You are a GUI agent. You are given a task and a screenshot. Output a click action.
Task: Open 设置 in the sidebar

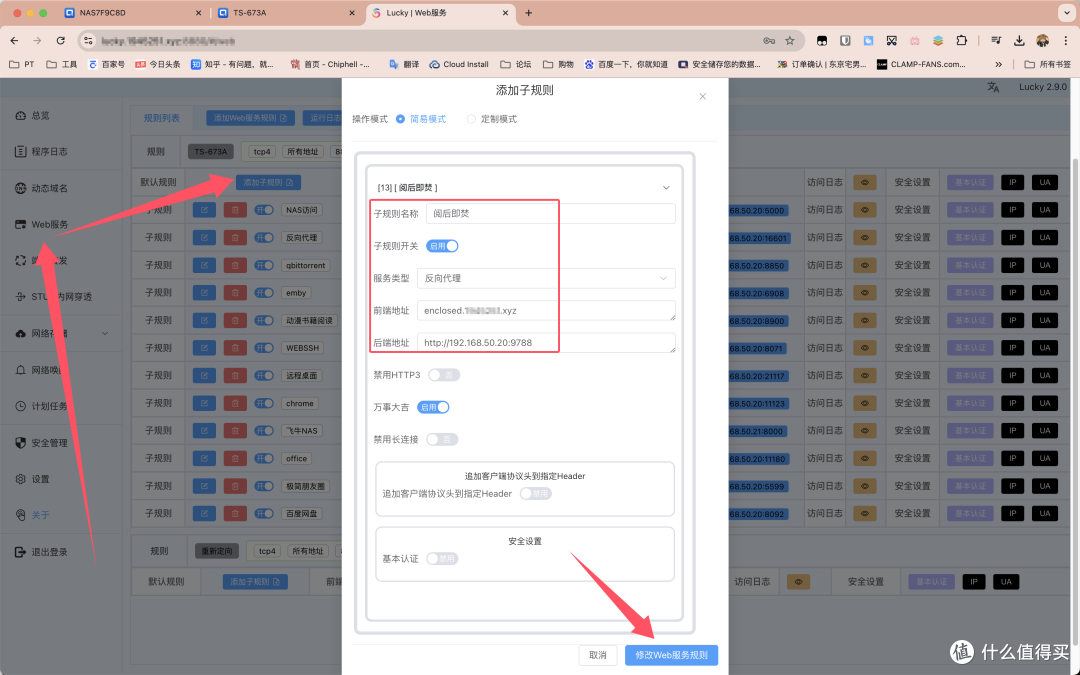[32, 479]
